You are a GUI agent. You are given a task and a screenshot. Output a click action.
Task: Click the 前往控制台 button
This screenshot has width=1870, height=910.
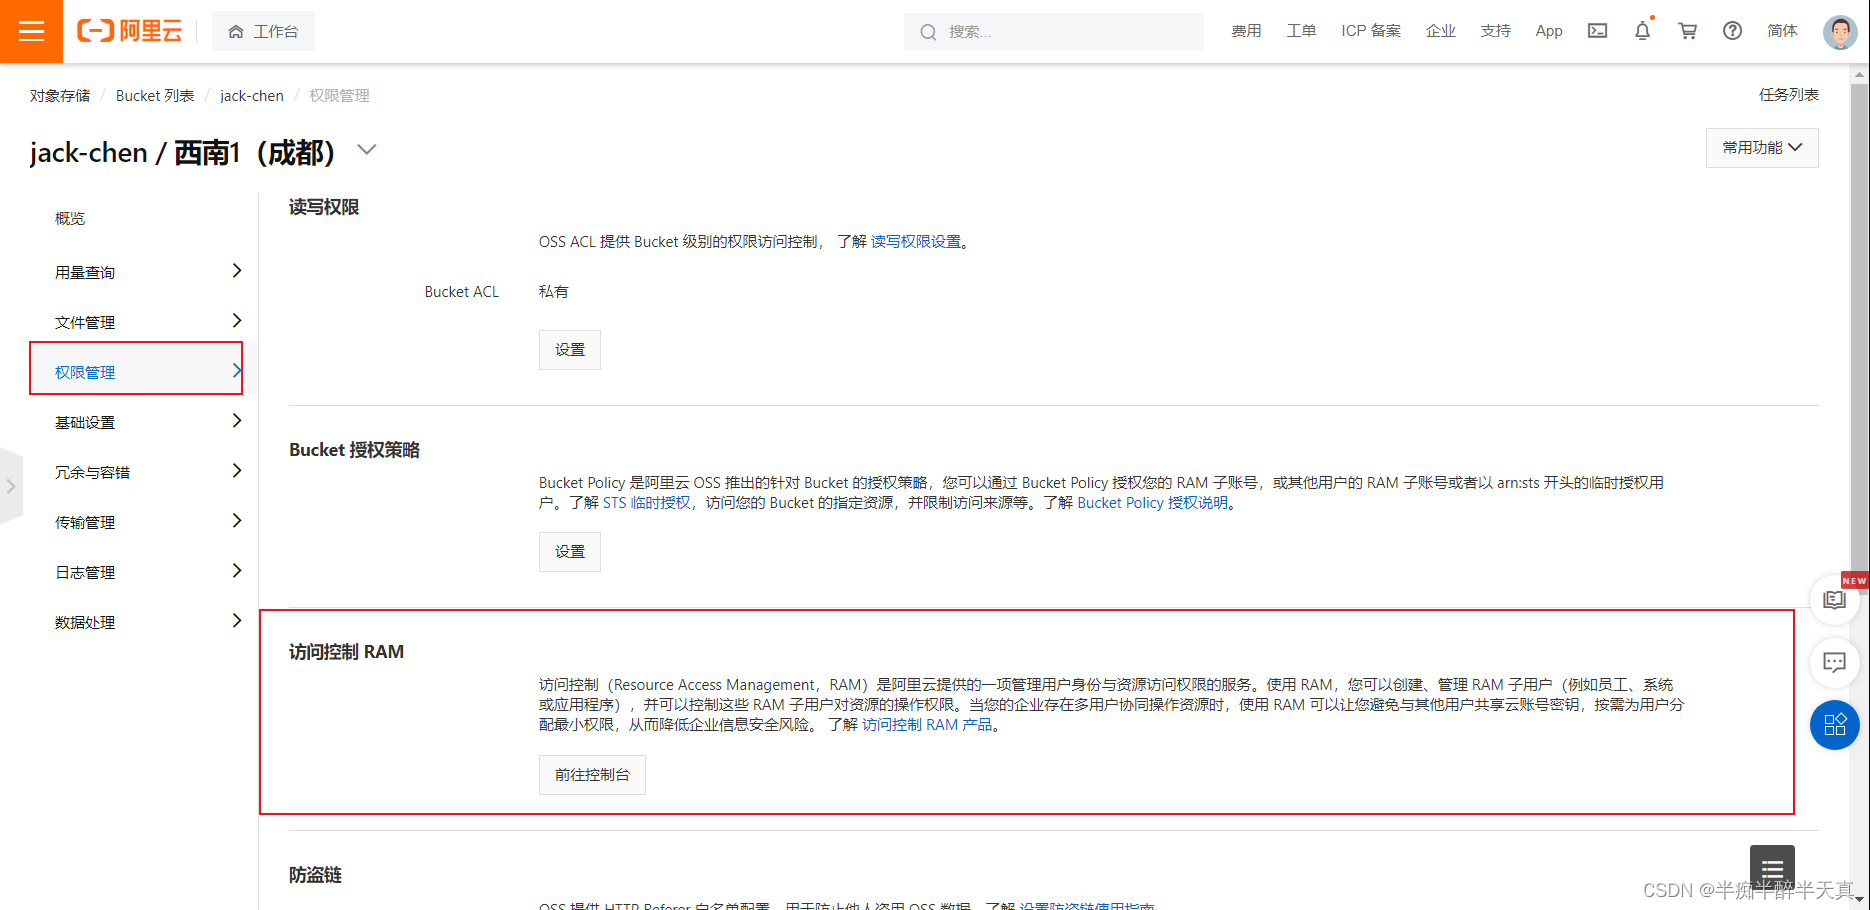coord(592,775)
